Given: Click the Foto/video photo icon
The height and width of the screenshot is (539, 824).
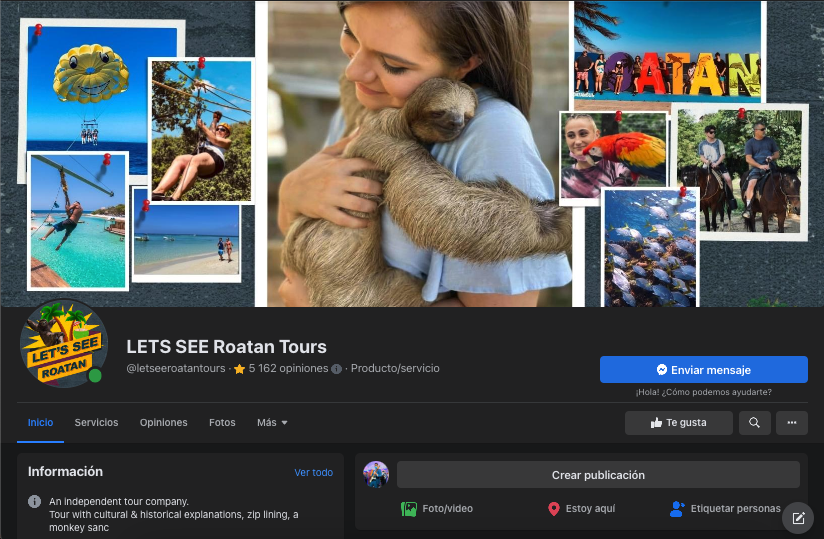Looking at the screenshot, I should click(408, 509).
